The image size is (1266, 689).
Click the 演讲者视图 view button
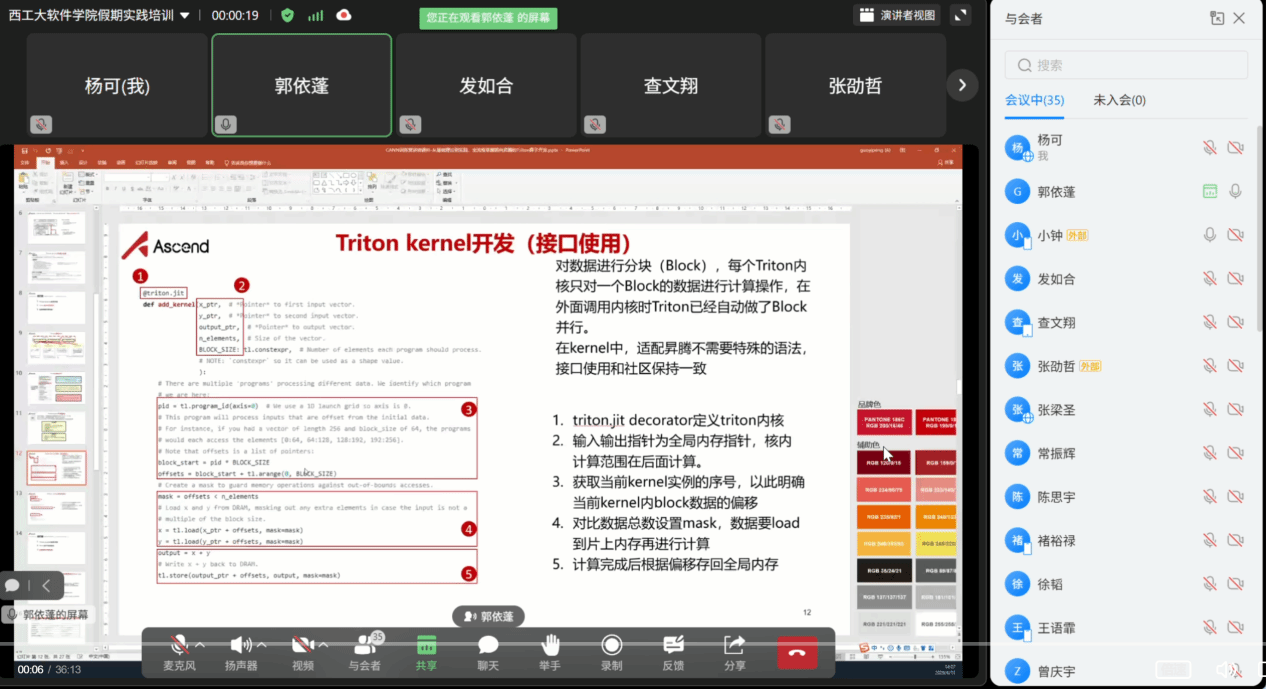(x=897, y=15)
